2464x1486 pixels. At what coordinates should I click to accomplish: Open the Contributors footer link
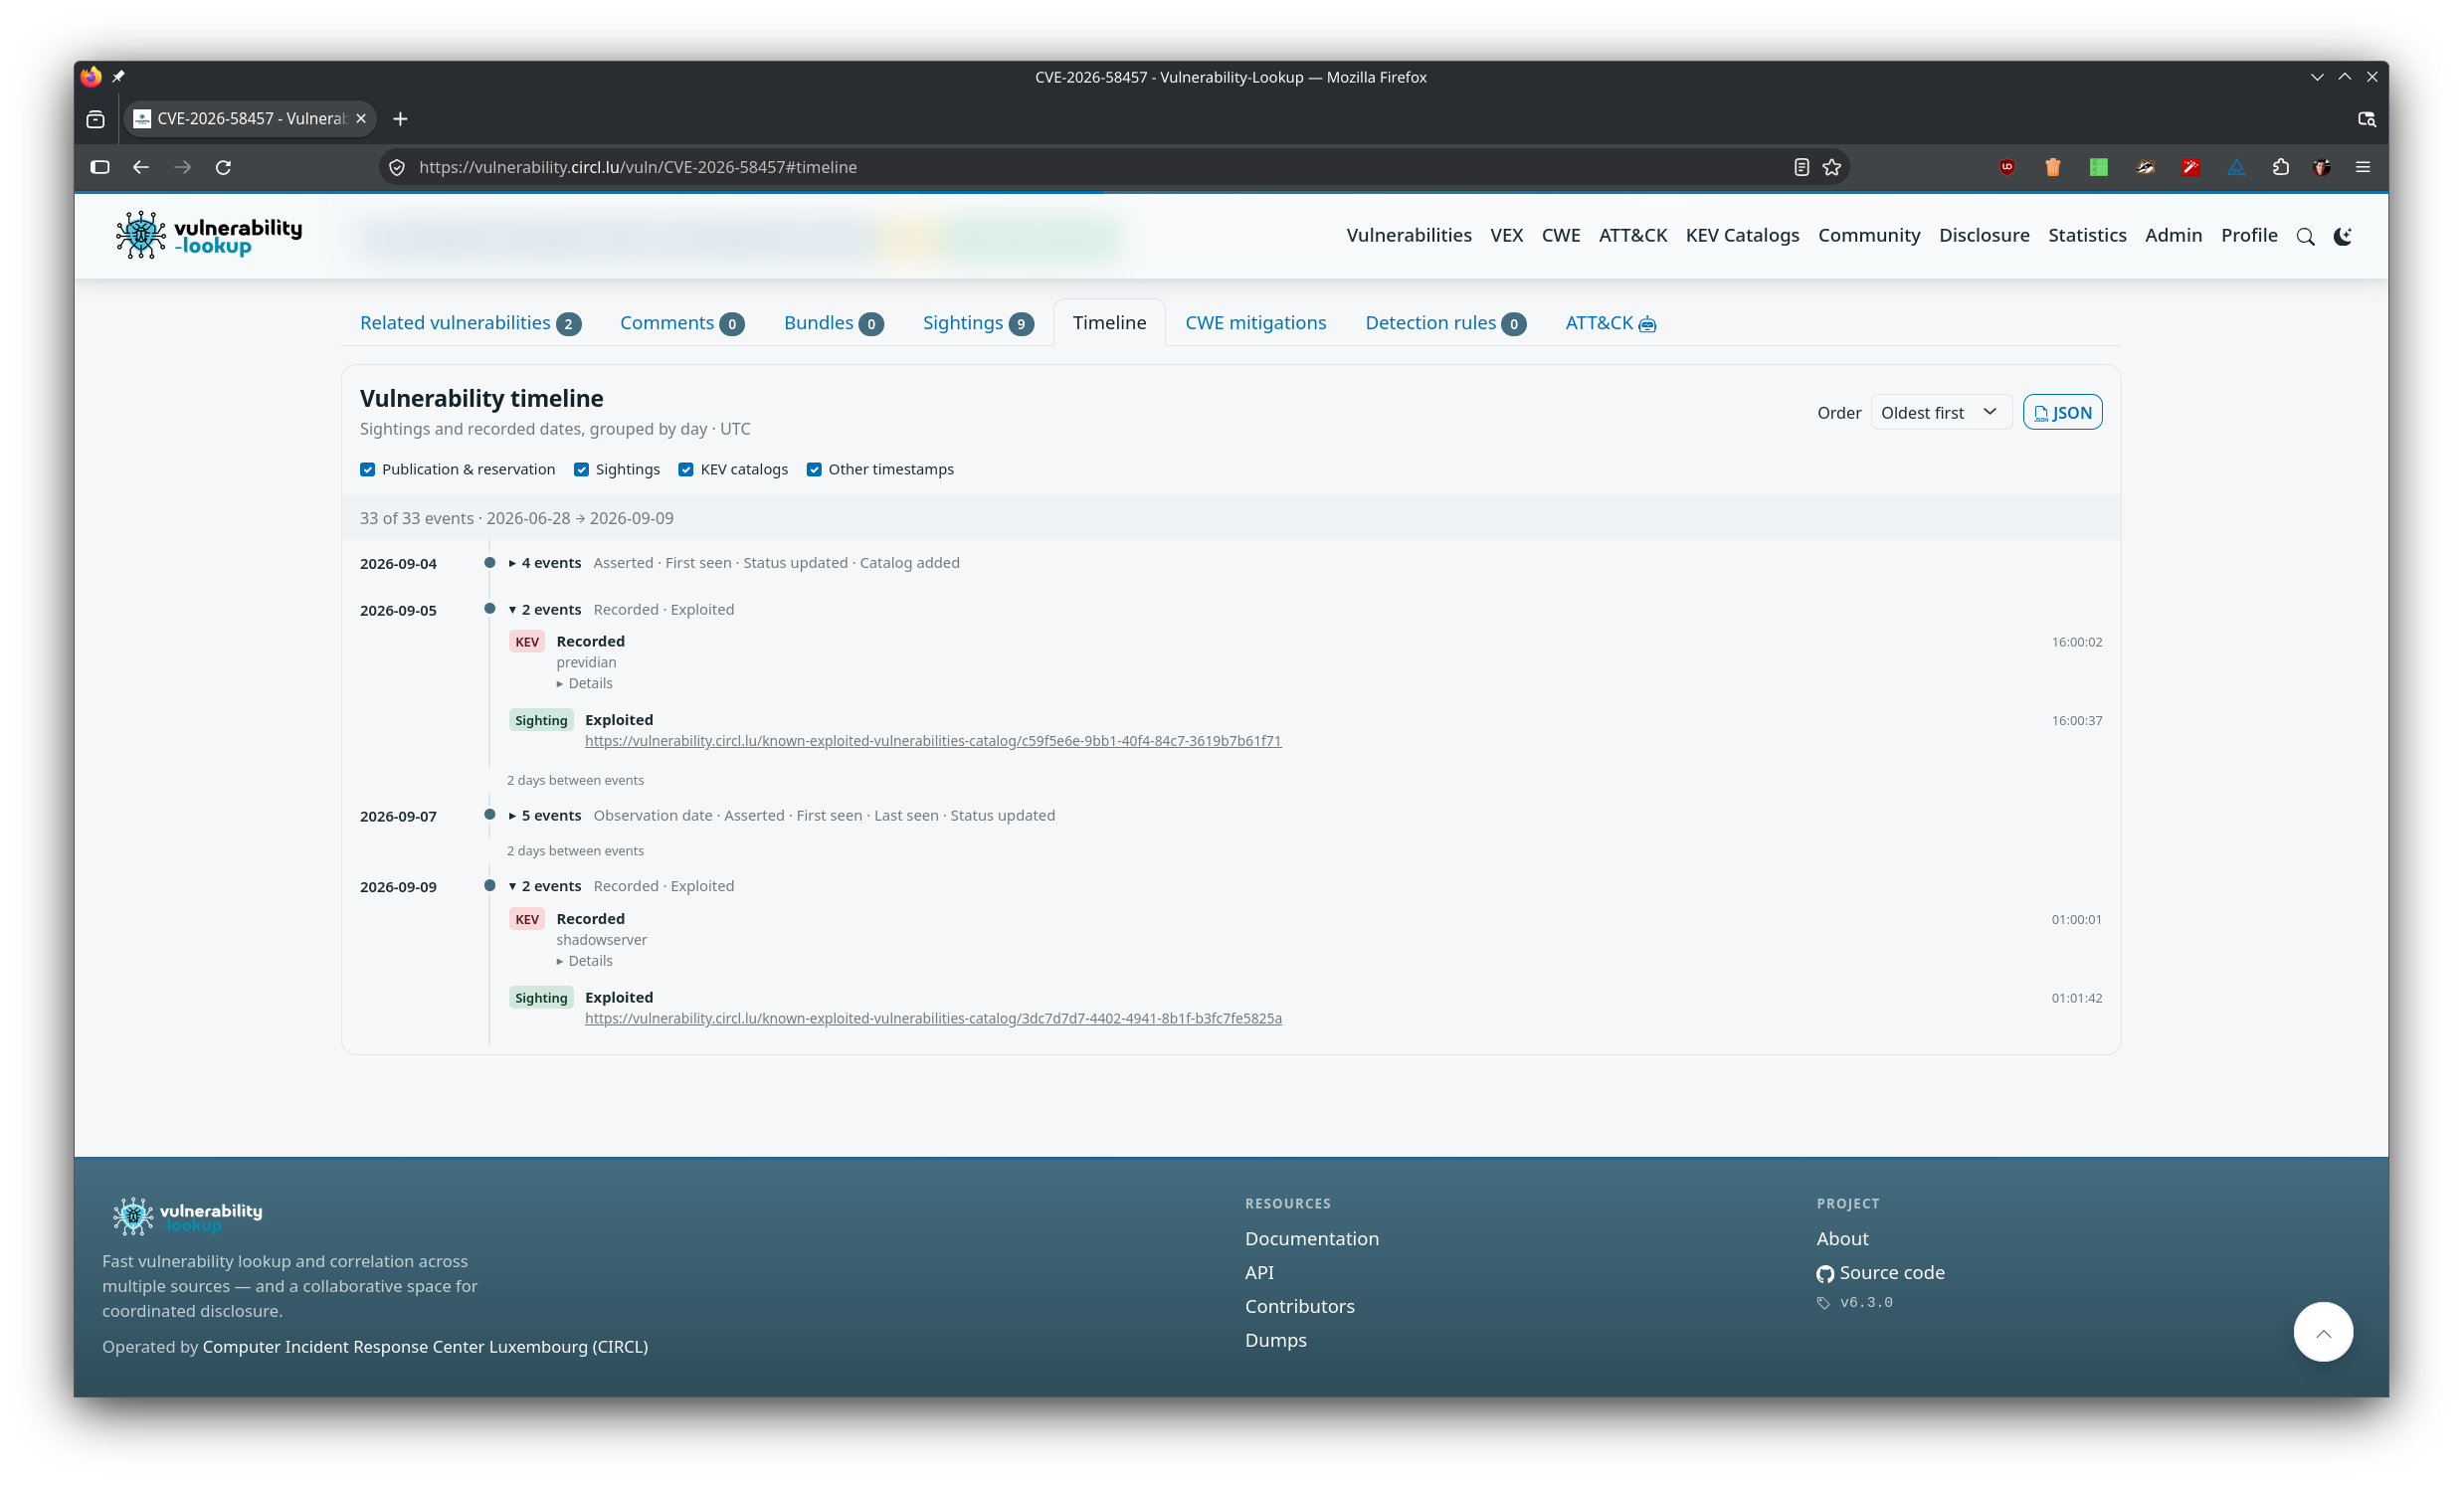(1299, 1307)
